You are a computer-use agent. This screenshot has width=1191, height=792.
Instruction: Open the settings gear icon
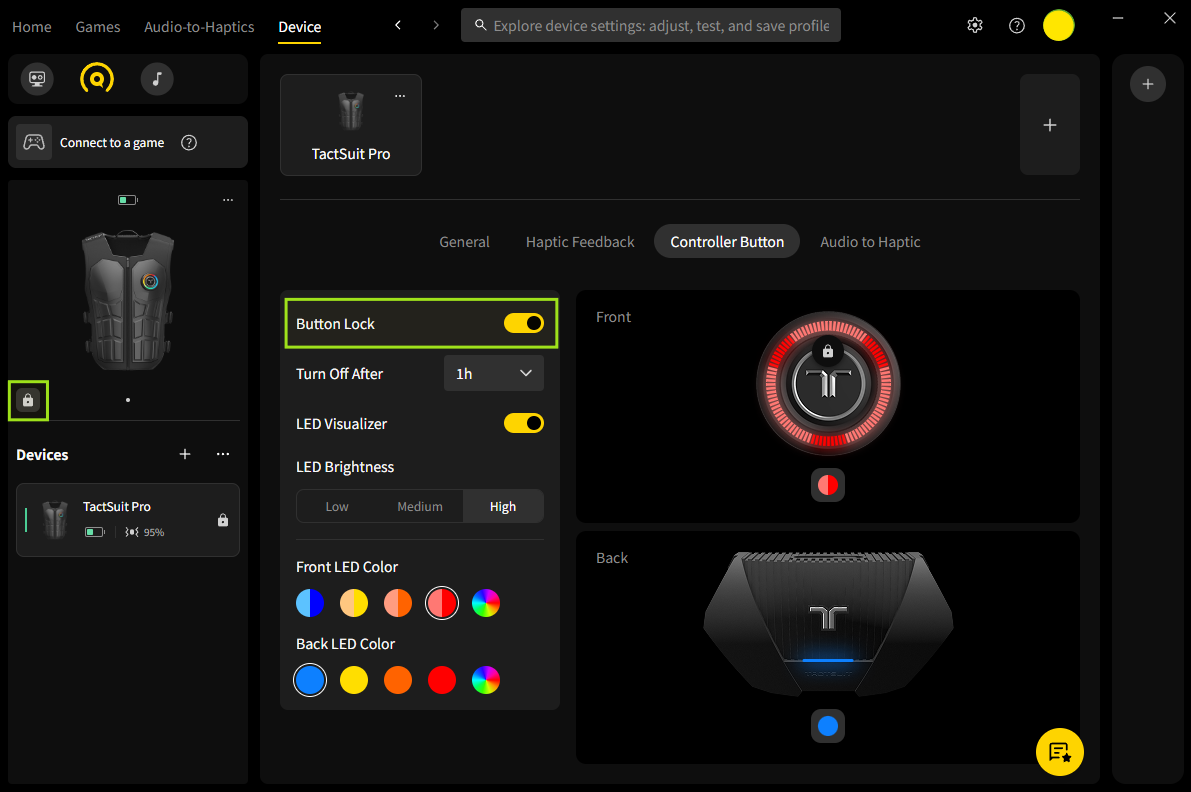coord(975,26)
